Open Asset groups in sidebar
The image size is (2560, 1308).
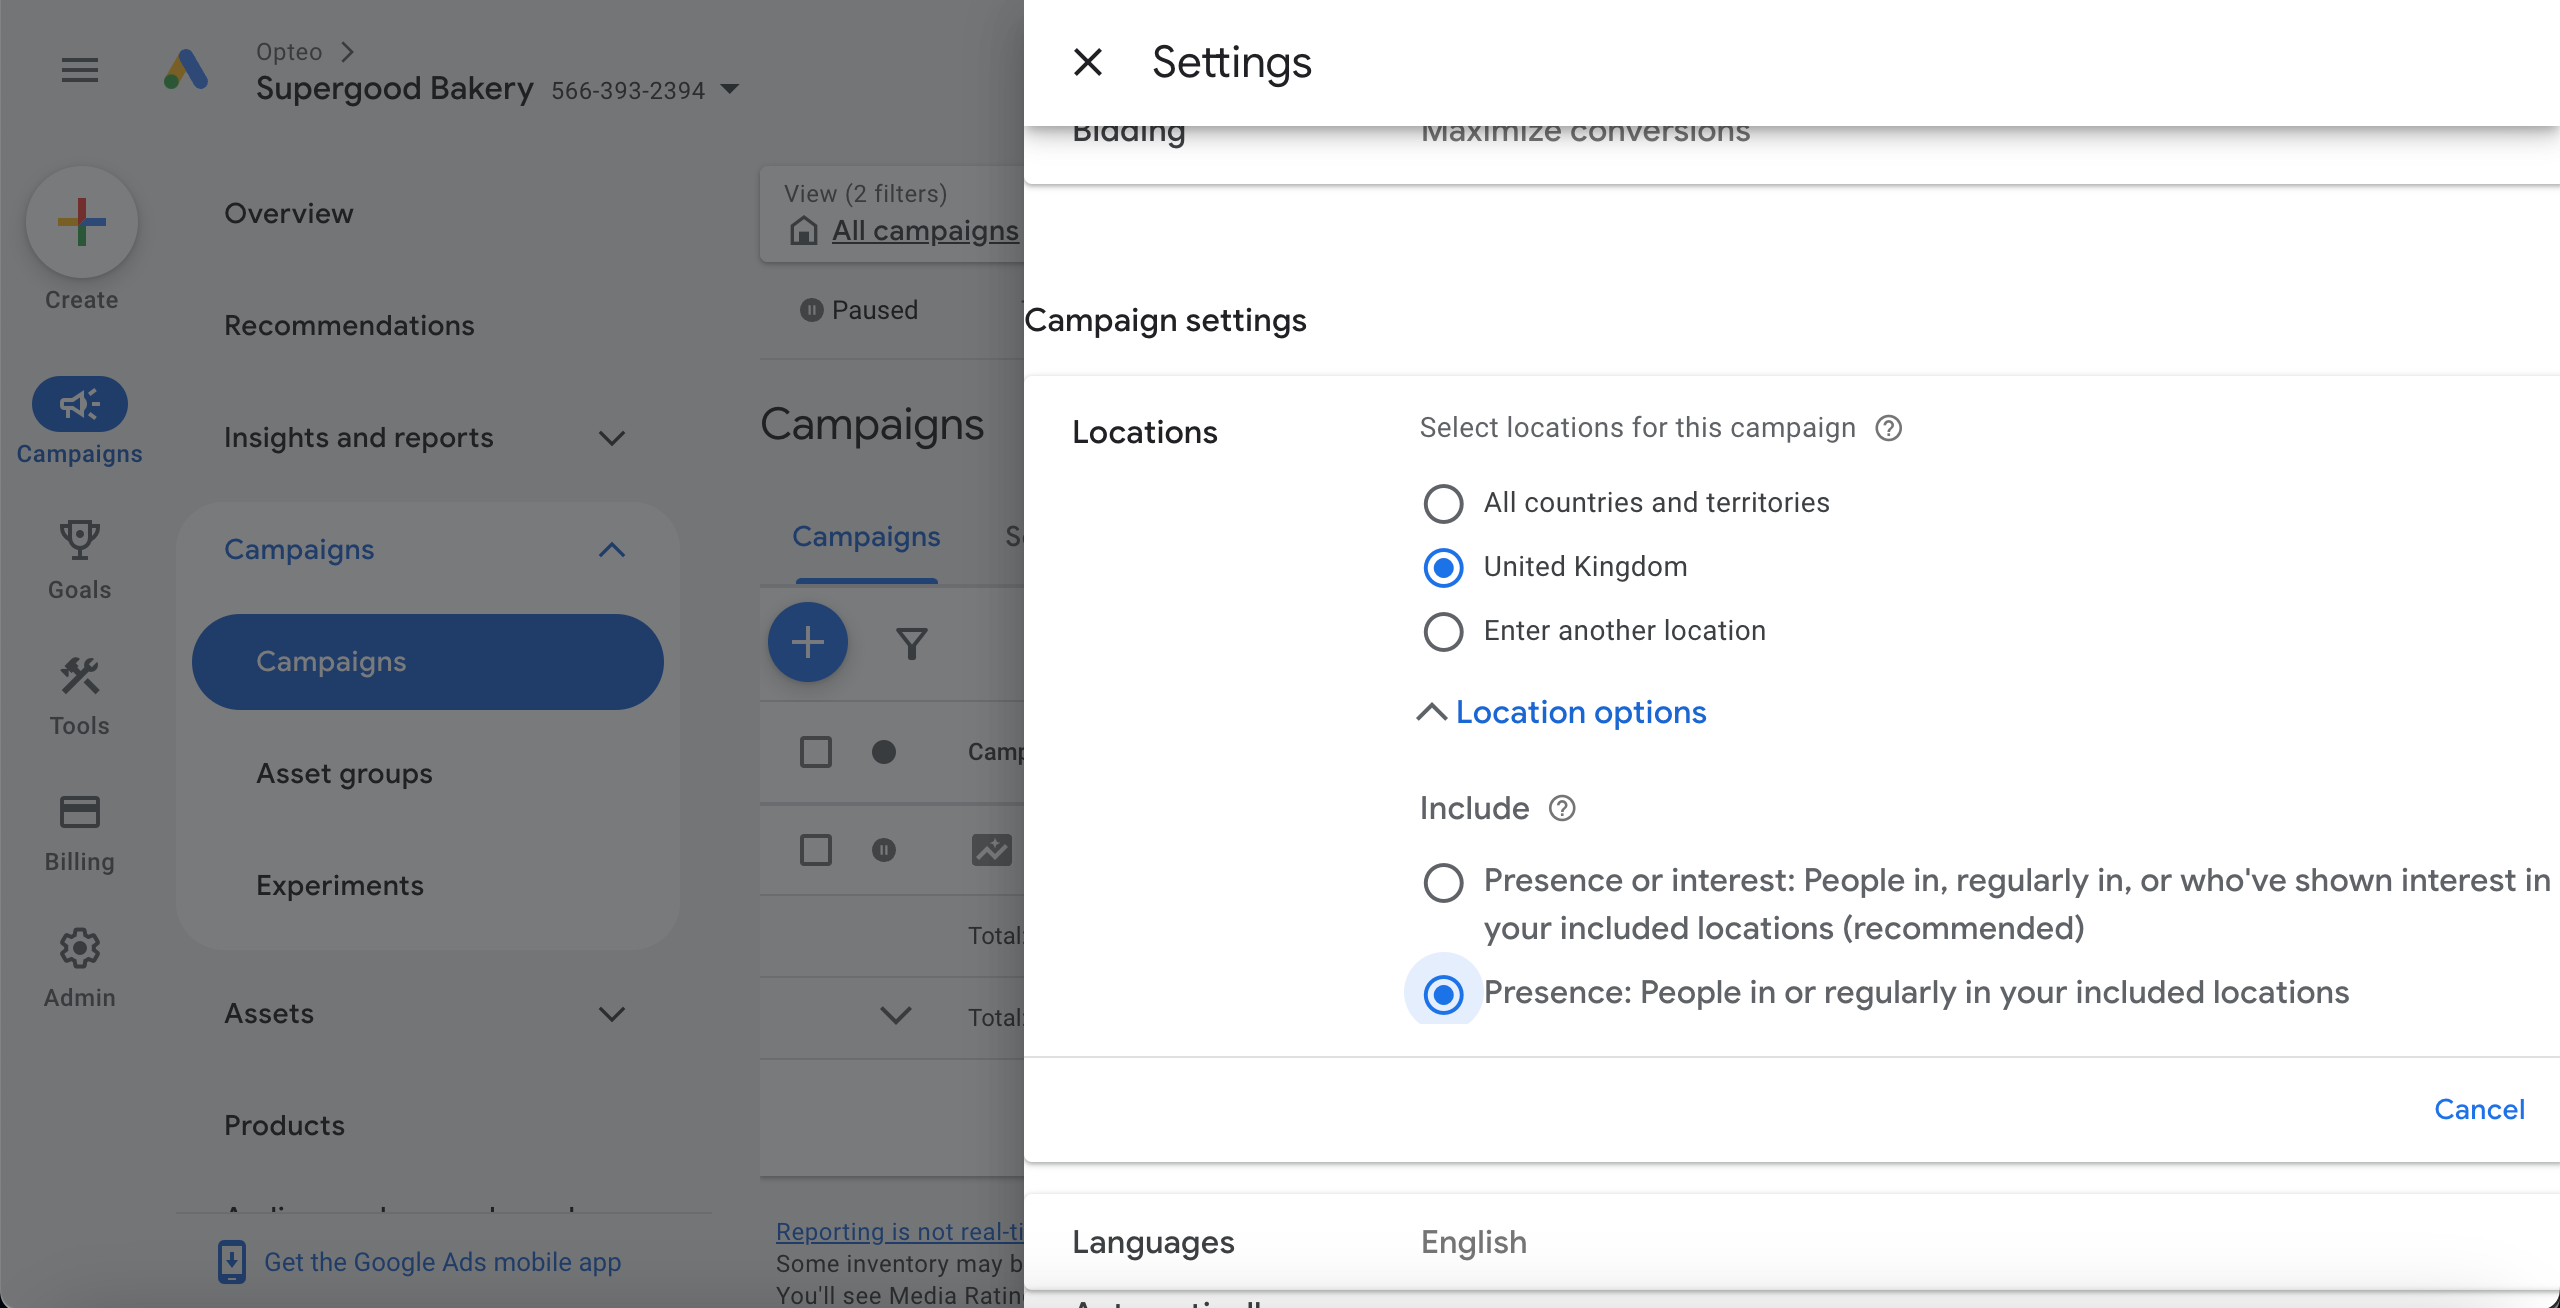(344, 774)
